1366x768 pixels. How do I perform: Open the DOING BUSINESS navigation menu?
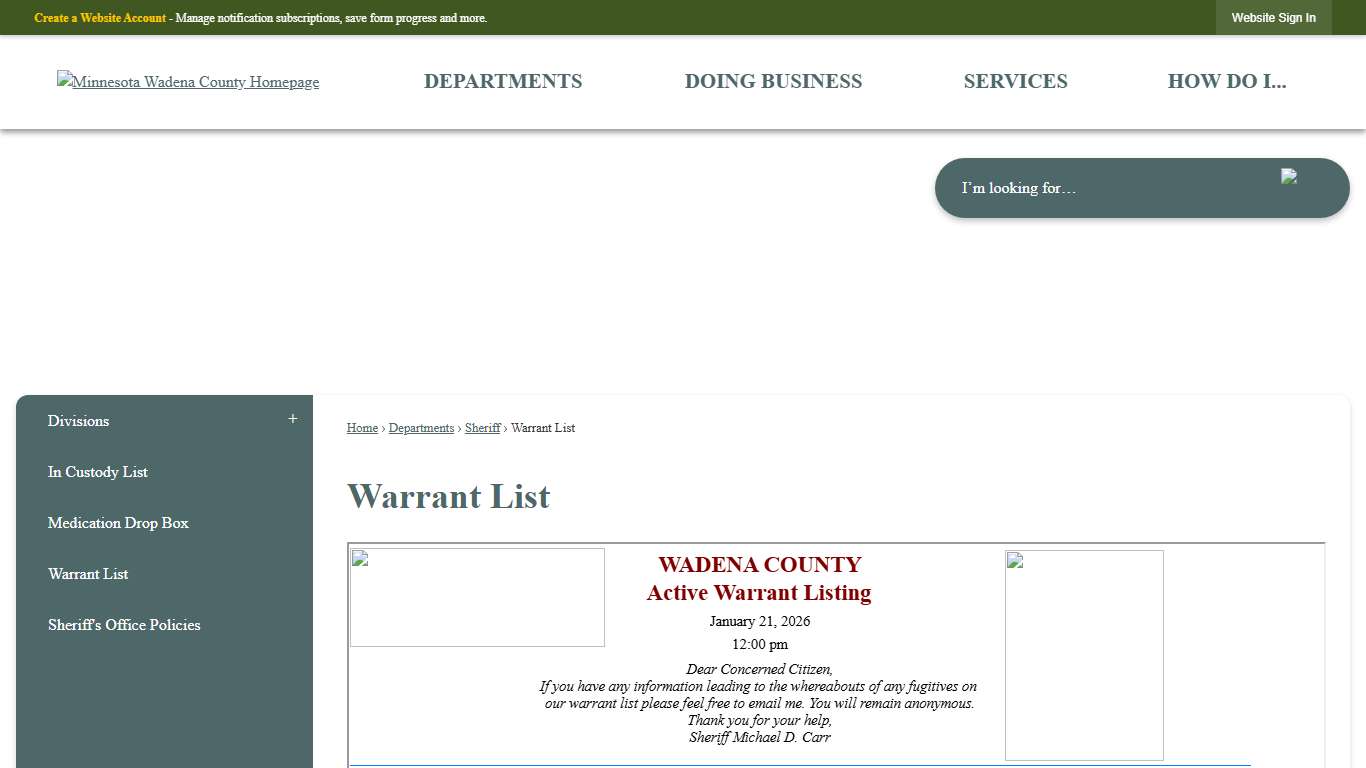click(773, 81)
